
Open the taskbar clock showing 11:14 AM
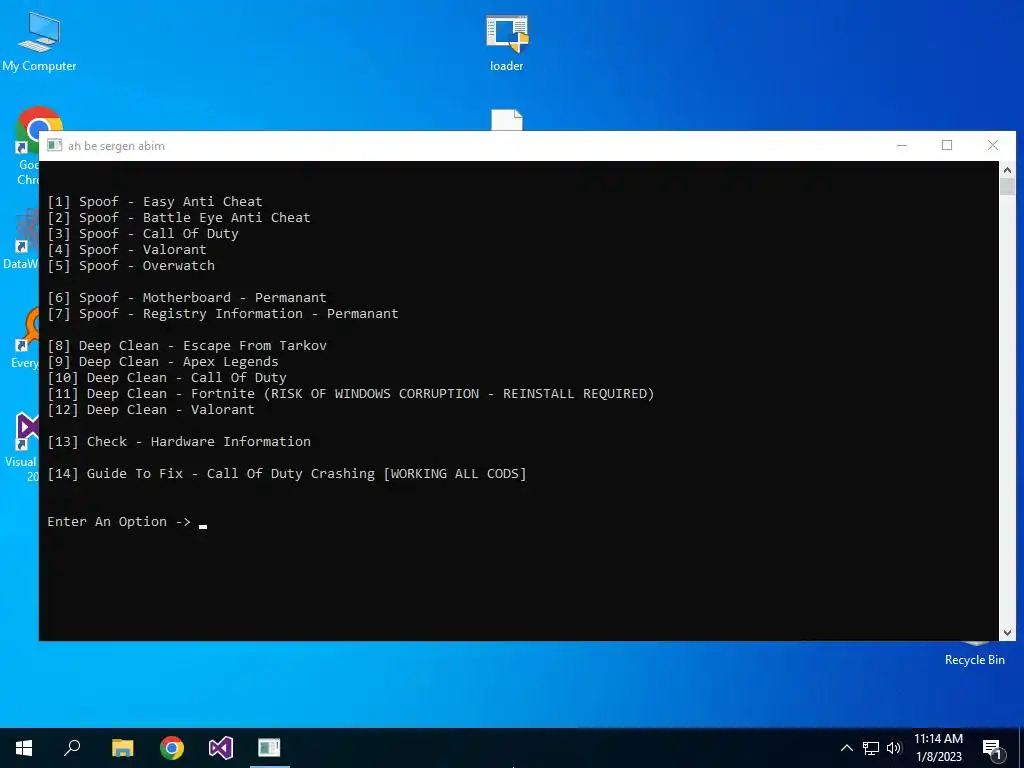(938, 748)
